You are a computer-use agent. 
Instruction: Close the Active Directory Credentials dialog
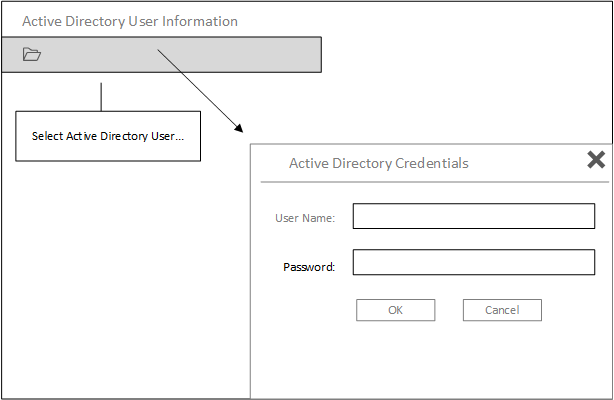pyautogui.click(x=595, y=159)
